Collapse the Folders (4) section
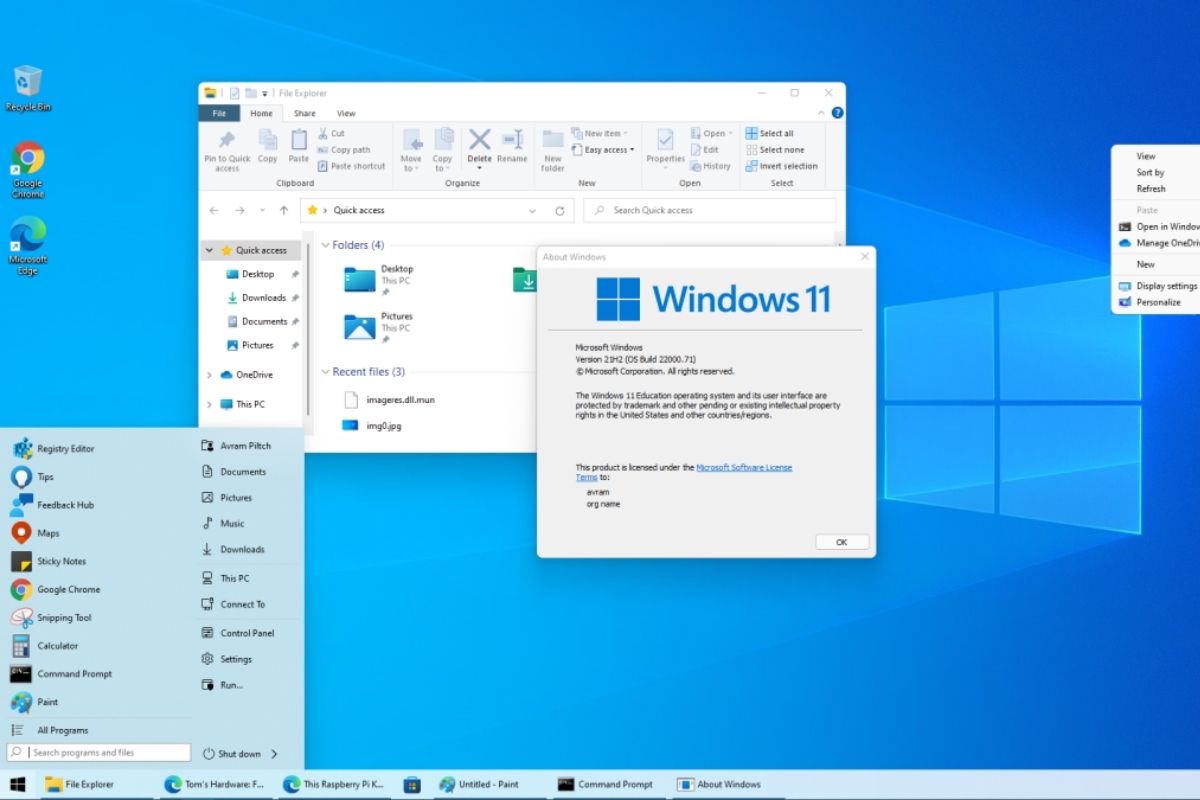 coord(325,245)
